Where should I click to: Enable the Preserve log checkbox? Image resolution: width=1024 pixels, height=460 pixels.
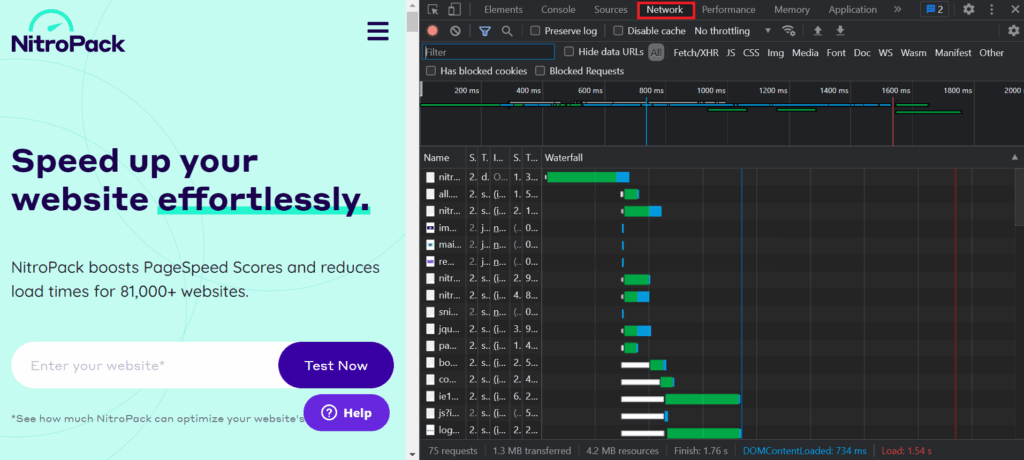(x=535, y=31)
